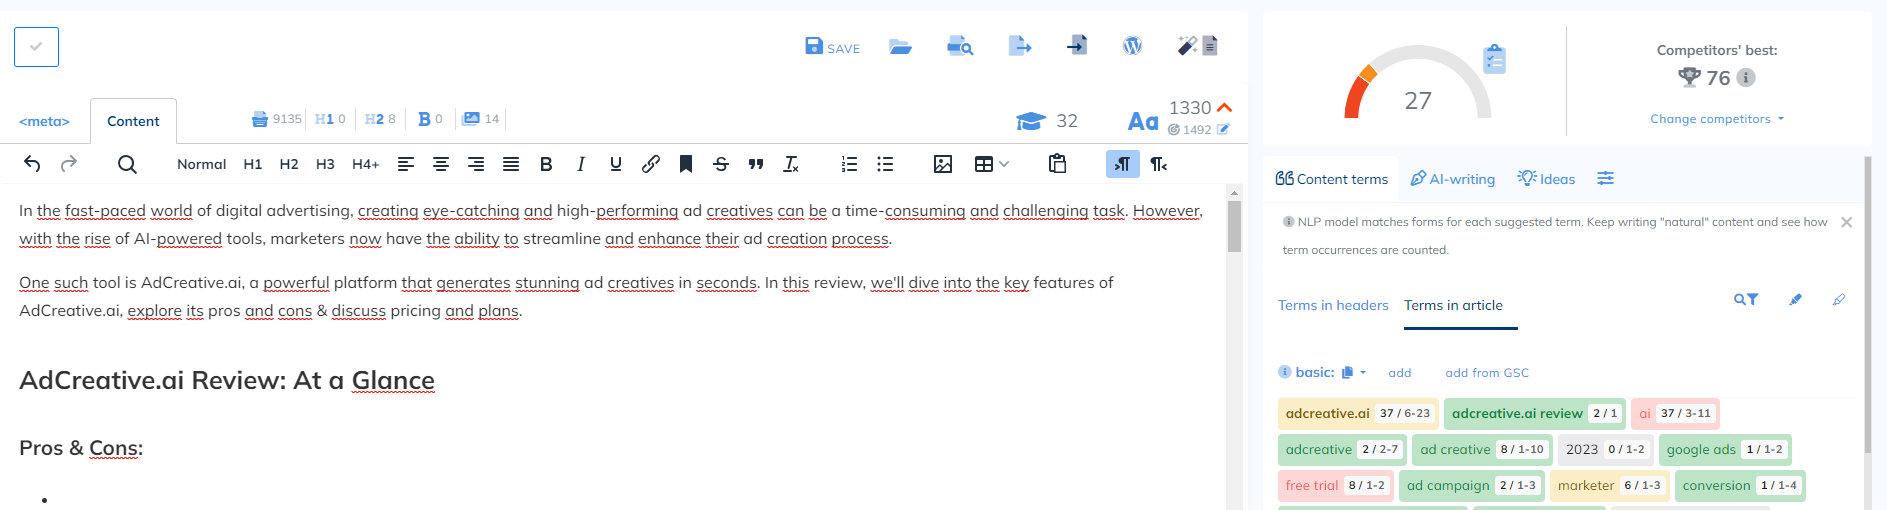Screen dimensions: 1887x510
Task: Click the search filter icon for terms
Action: 1746,299
